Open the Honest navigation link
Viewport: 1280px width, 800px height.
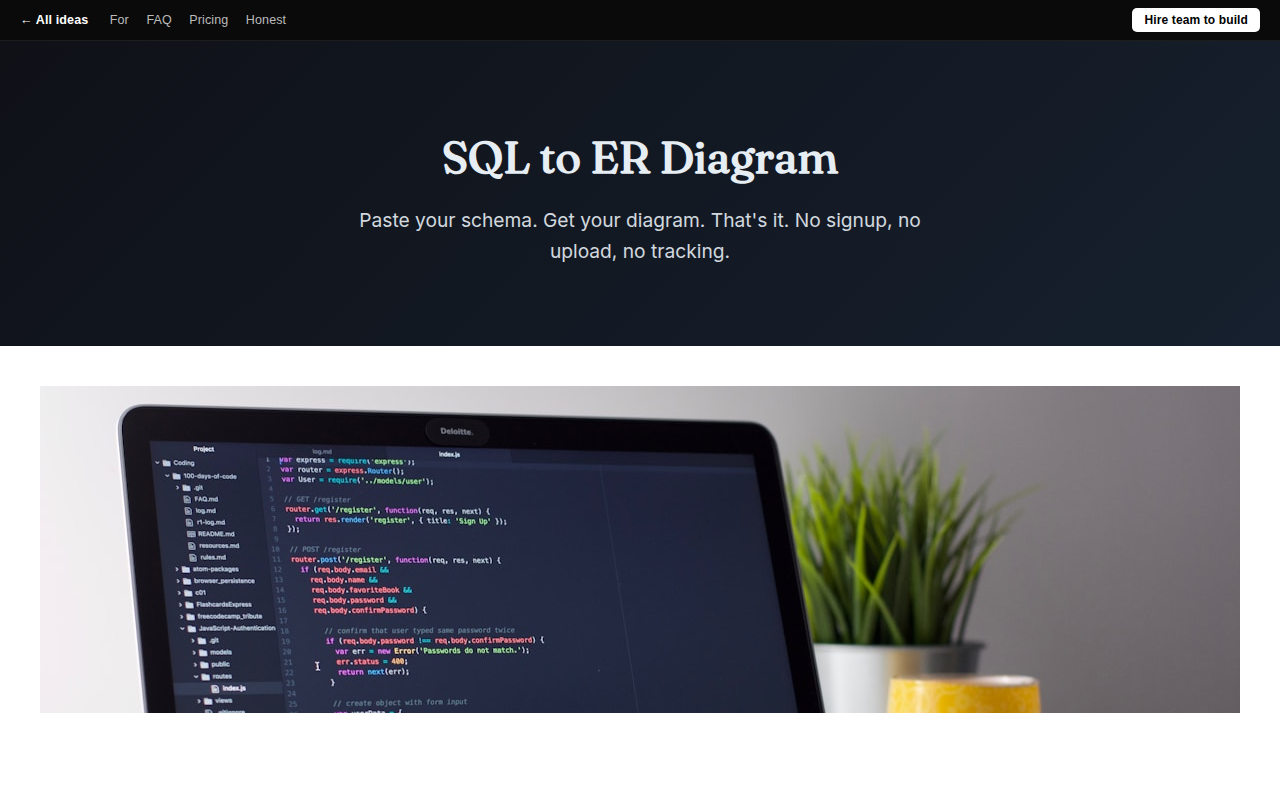pos(265,20)
